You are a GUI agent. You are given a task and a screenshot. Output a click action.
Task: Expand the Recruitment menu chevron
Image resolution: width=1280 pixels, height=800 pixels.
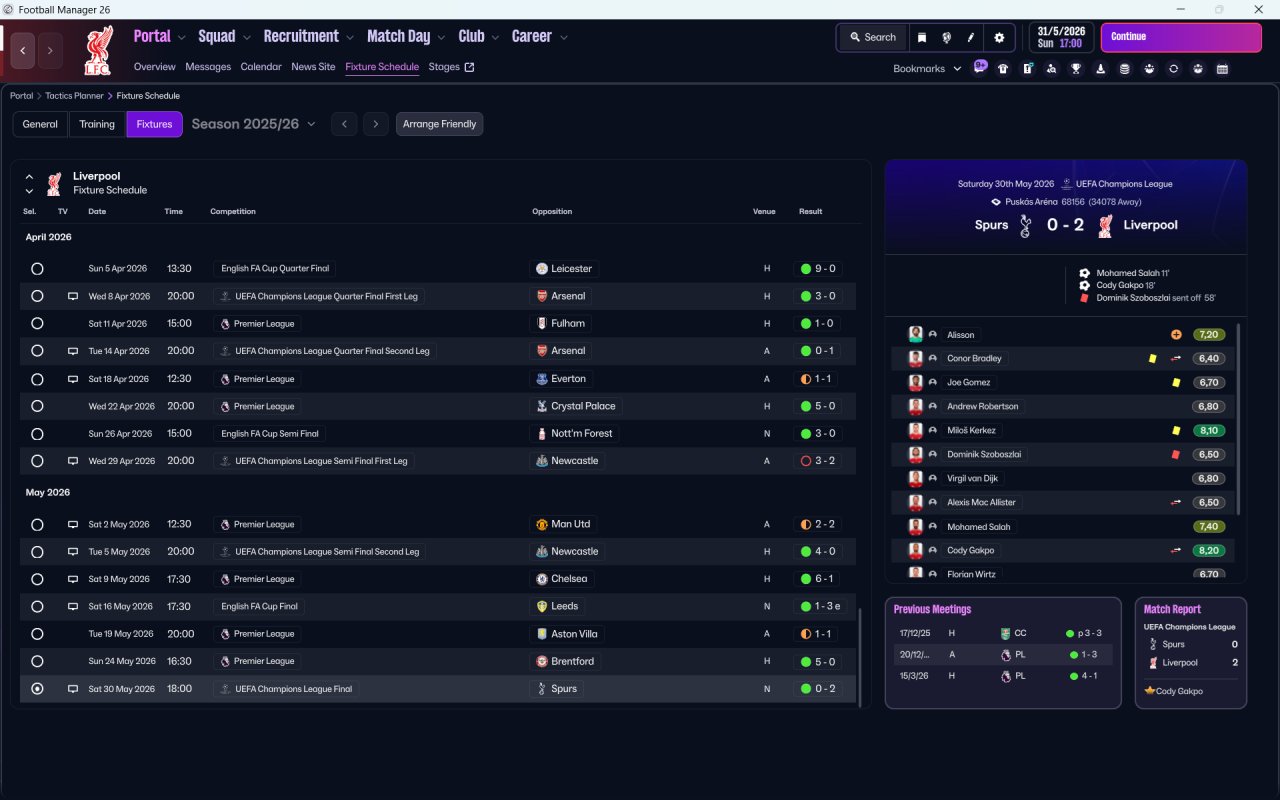(x=350, y=38)
